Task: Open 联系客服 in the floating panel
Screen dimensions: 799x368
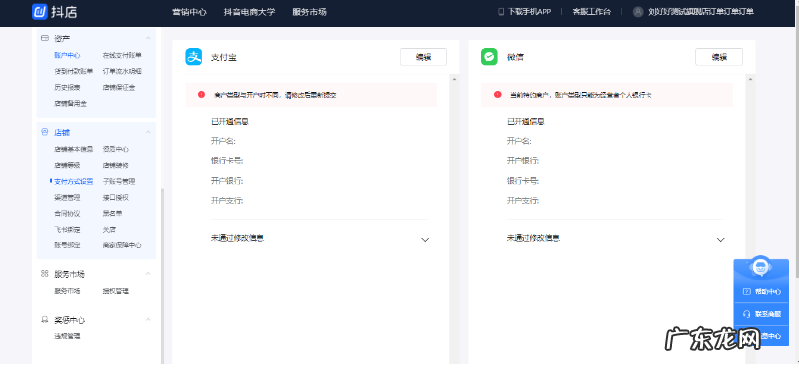Action: (x=767, y=314)
